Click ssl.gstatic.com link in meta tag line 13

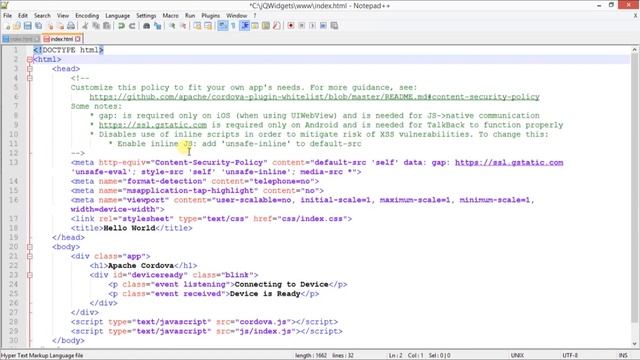pyautogui.click(x=509, y=162)
